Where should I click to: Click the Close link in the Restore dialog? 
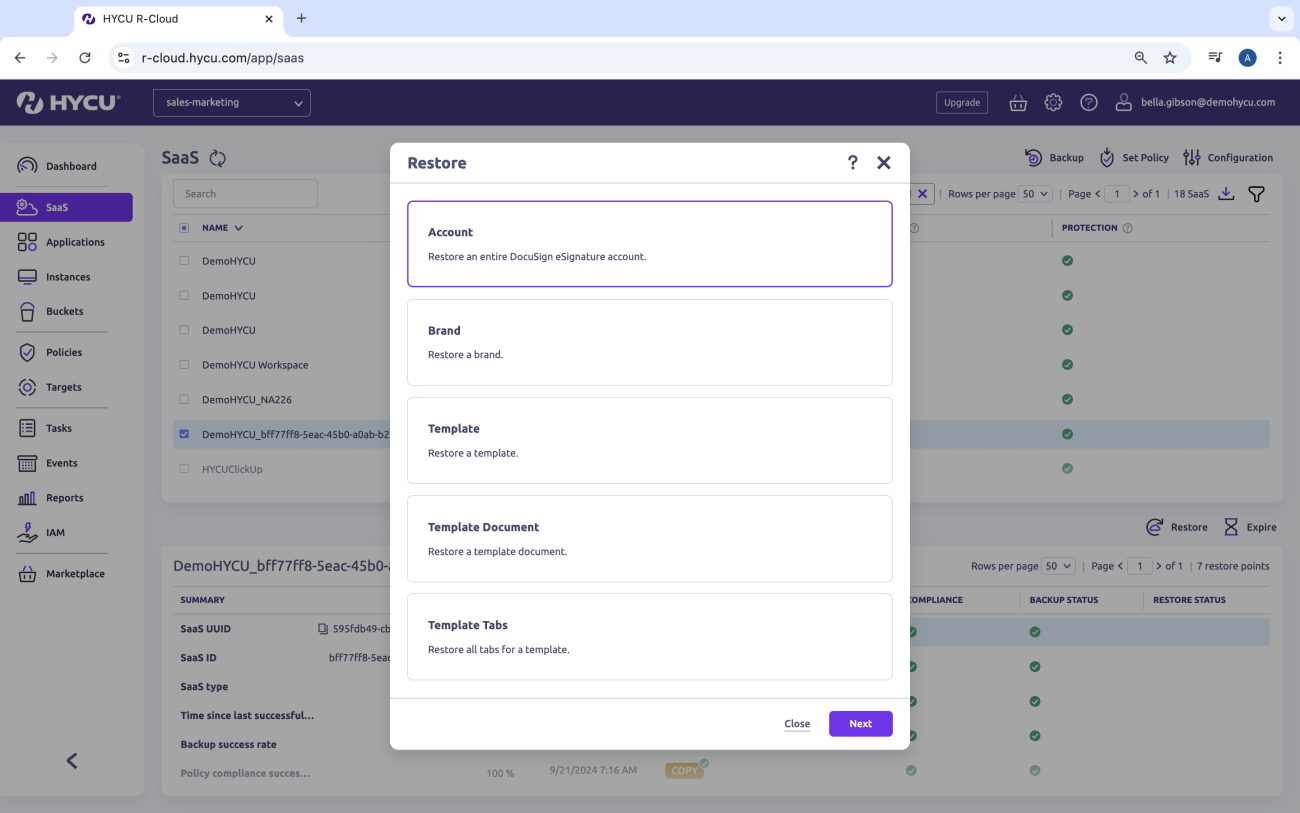click(797, 723)
